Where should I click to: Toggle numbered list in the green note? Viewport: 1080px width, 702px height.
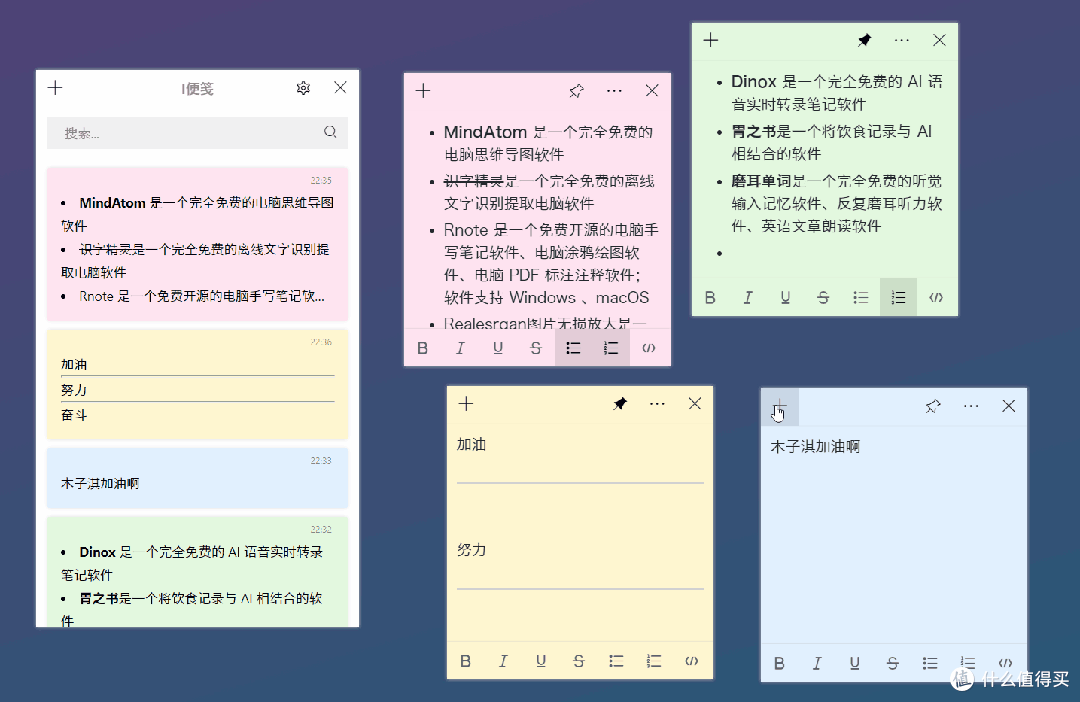[x=898, y=298]
